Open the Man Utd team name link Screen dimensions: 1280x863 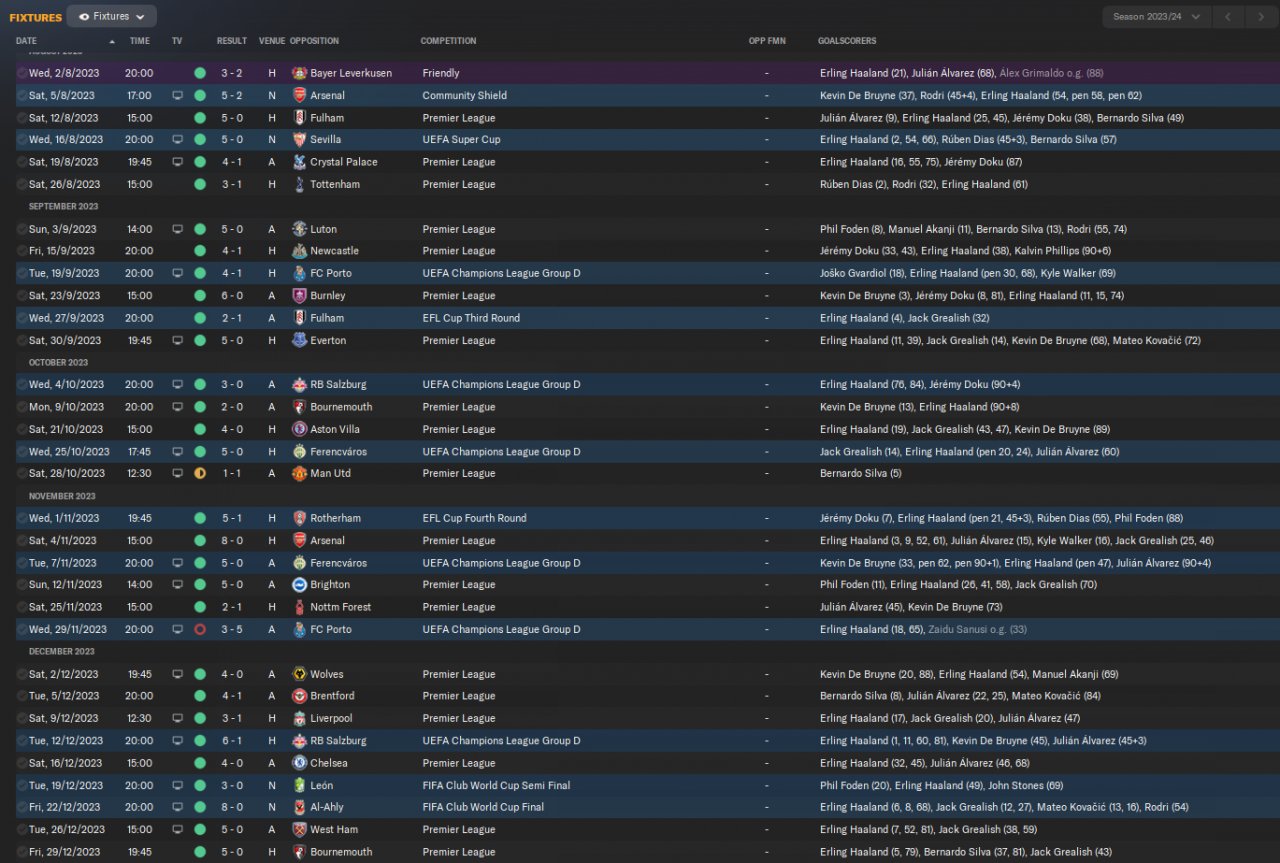point(330,473)
